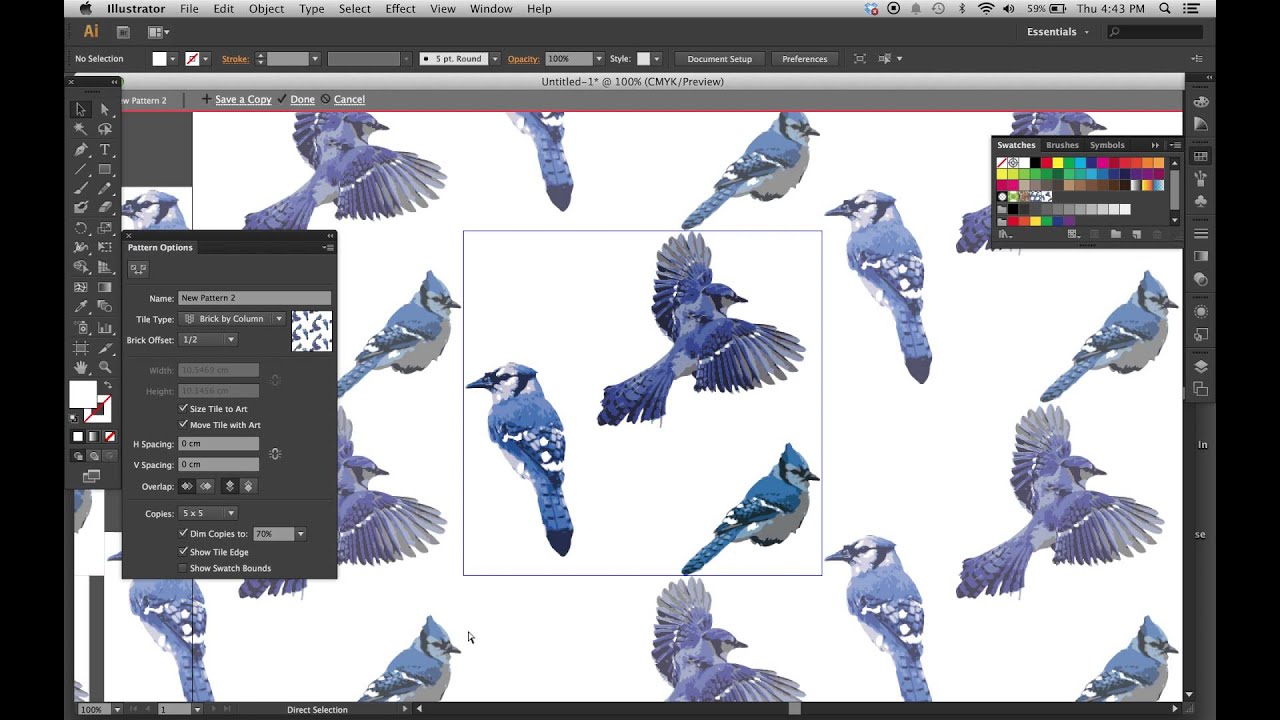Screen dimensions: 1280x720
Task: Open the Layers panel from dock
Action: point(1201,367)
